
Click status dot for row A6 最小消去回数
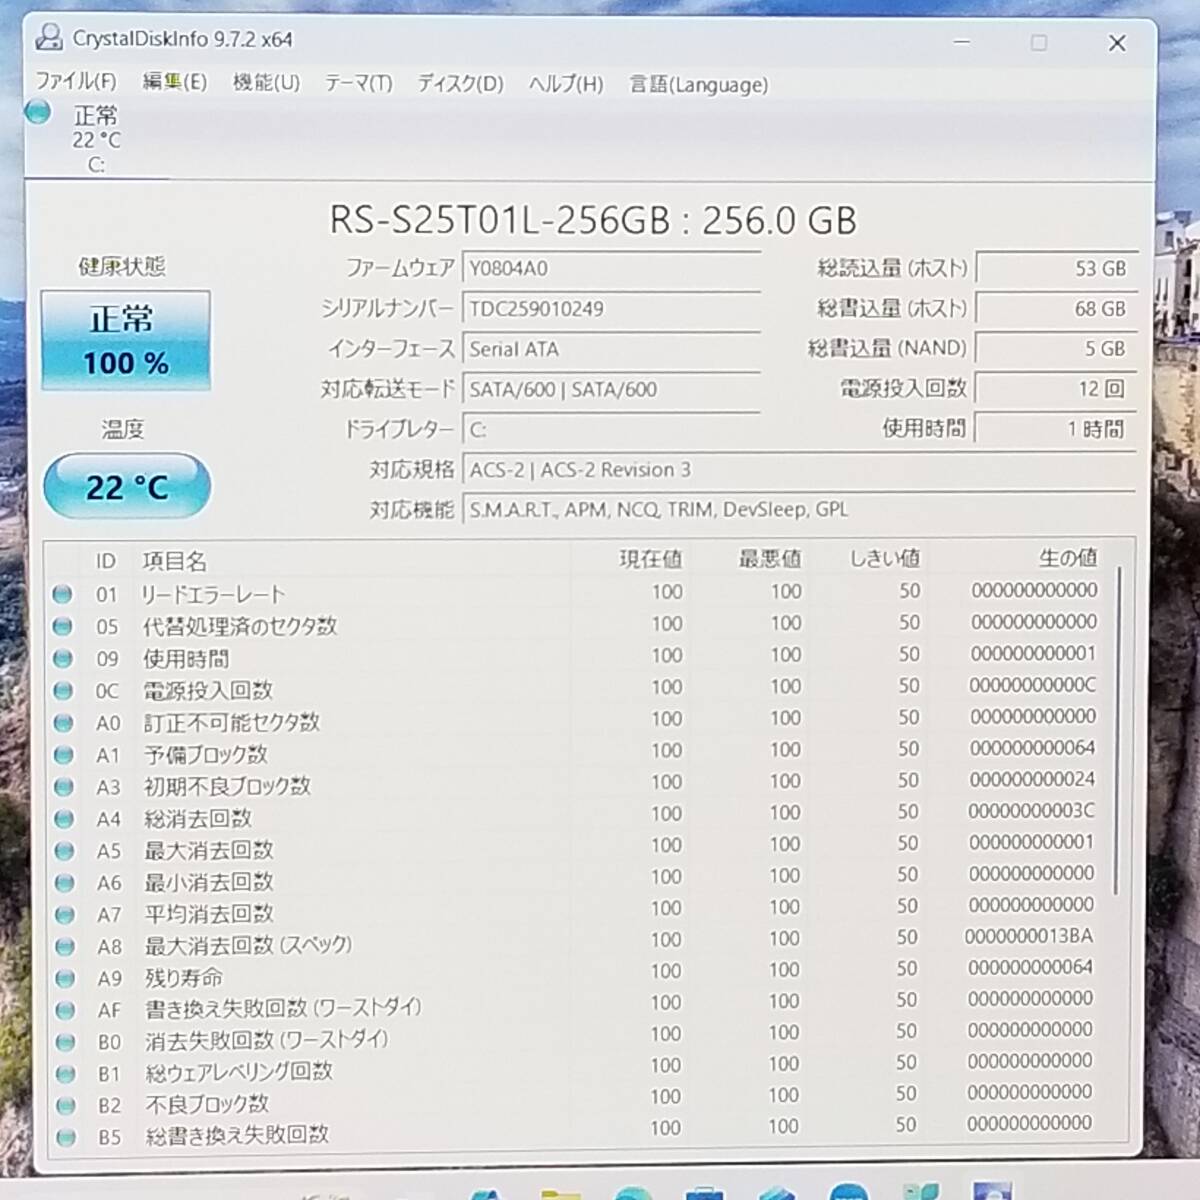64,882
